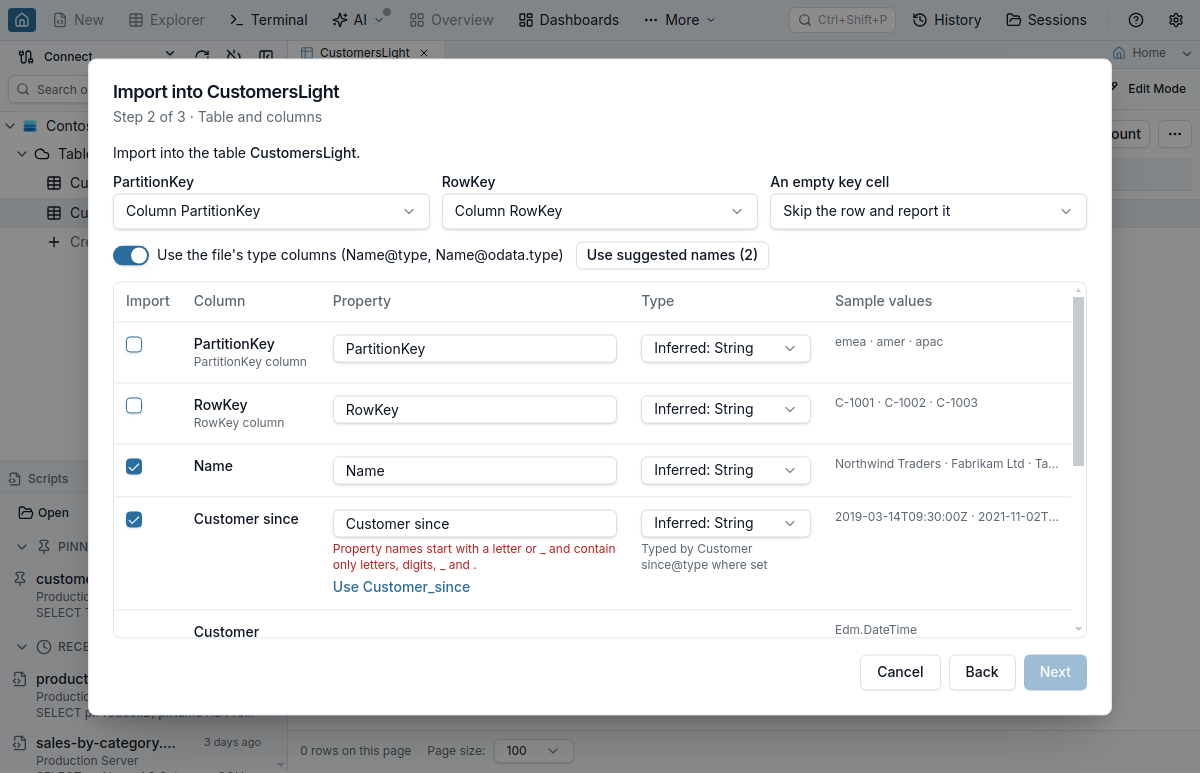Go back to the previous import step

982,672
